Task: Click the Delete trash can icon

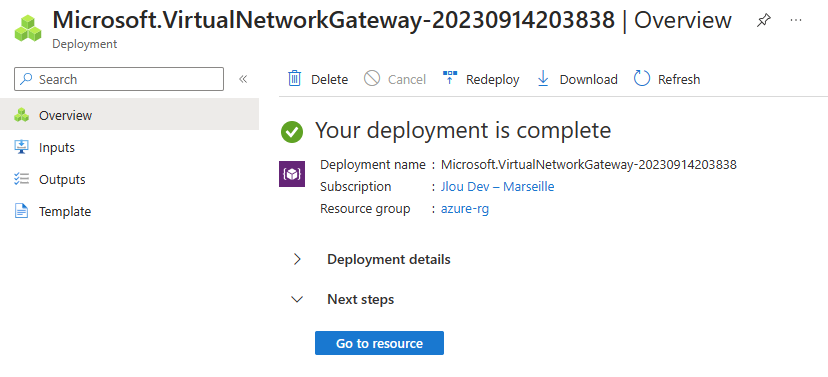Action: pyautogui.click(x=294, y=79)
